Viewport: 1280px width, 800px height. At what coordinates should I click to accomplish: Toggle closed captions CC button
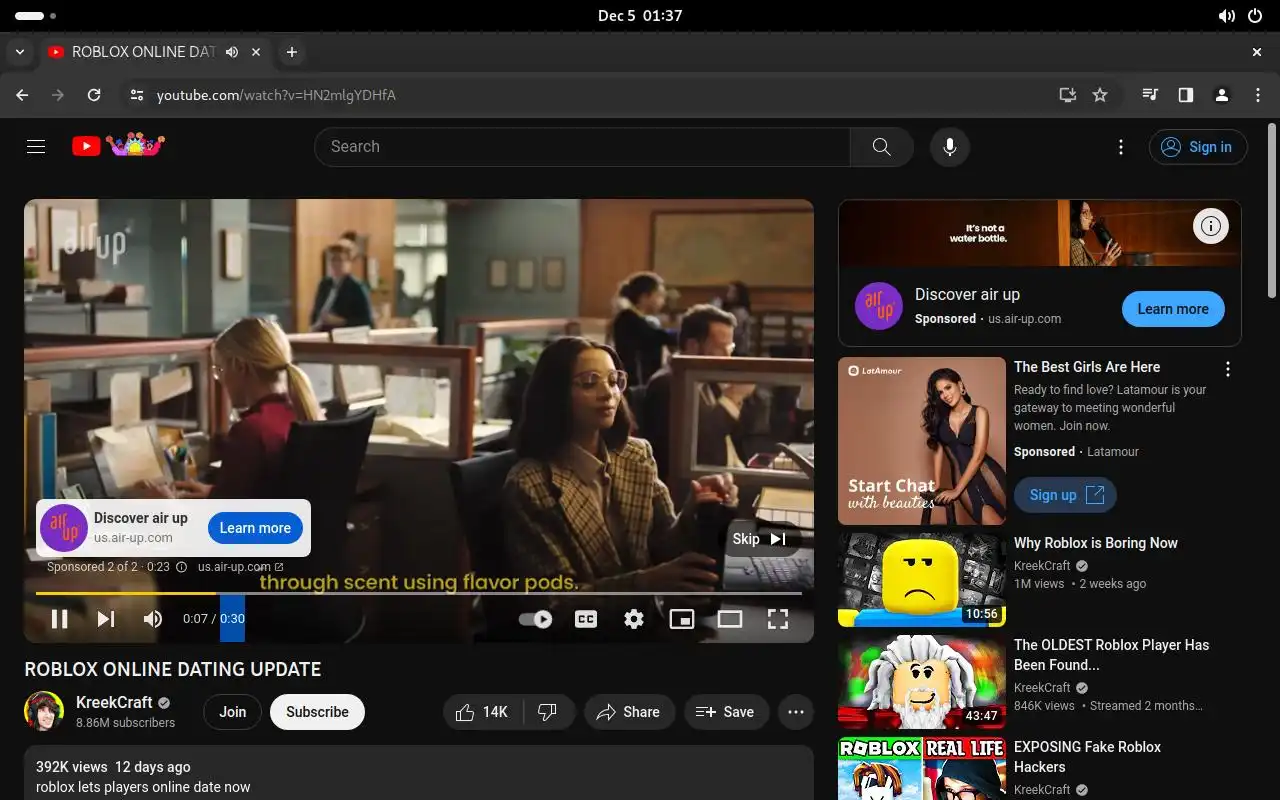click(586, 619)
